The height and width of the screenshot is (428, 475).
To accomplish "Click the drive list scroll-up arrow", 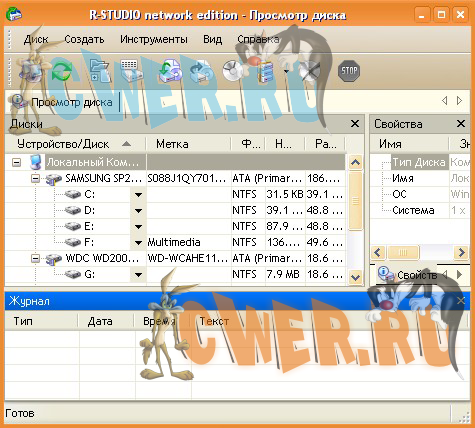I will (355, 163).
